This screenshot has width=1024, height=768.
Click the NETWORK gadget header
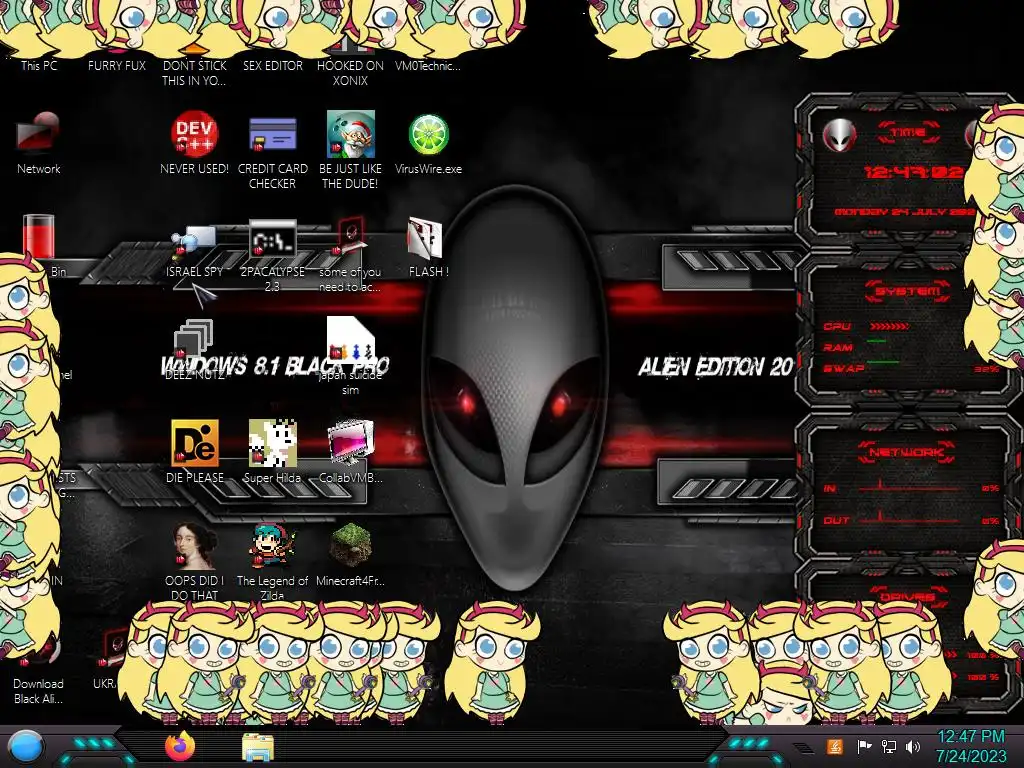906,452
